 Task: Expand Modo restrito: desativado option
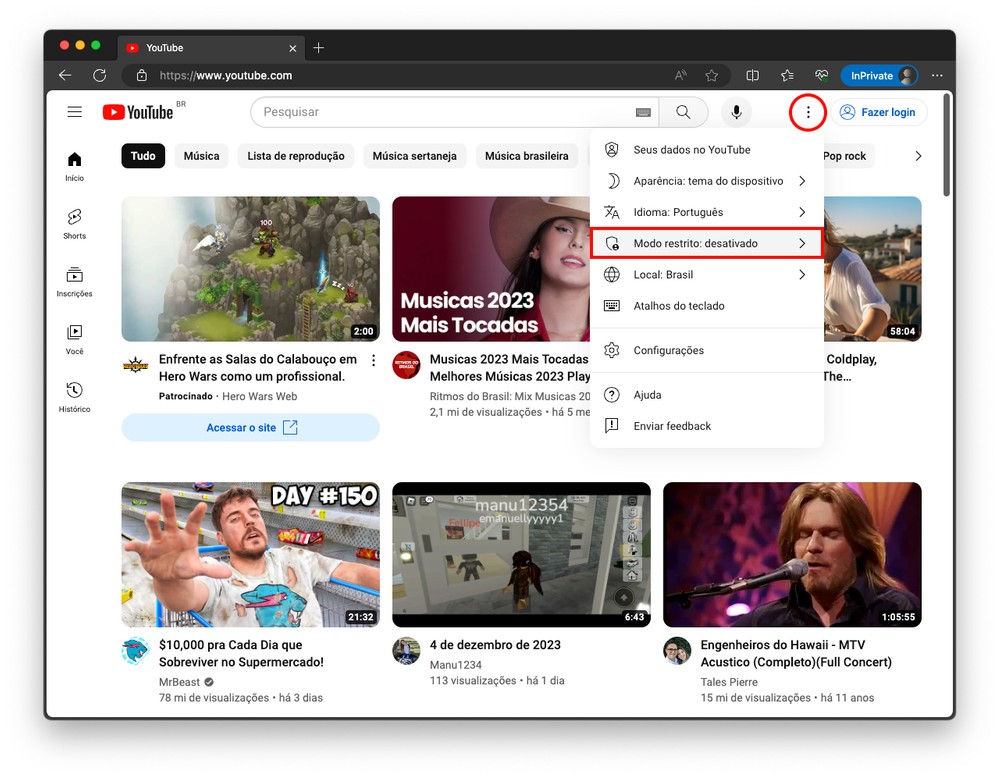[706, 243]
